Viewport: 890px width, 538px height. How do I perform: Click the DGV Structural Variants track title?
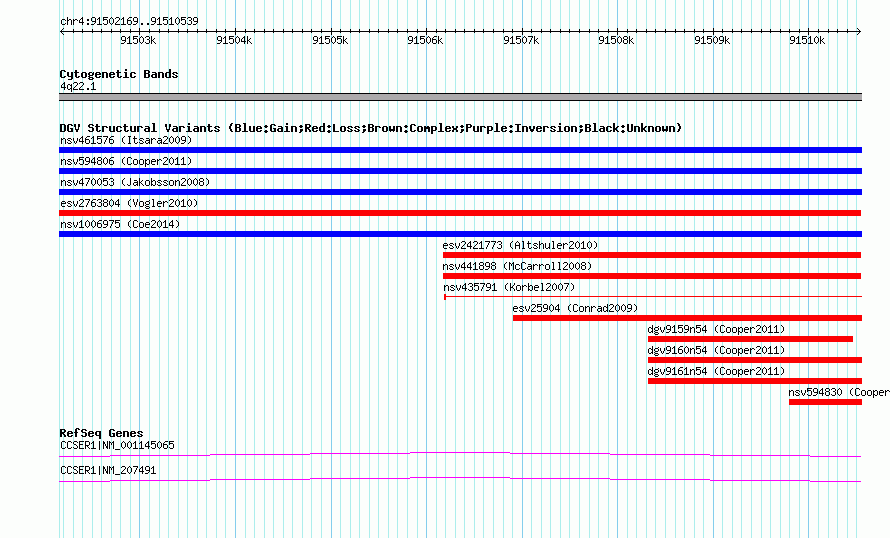coord(370,128)
